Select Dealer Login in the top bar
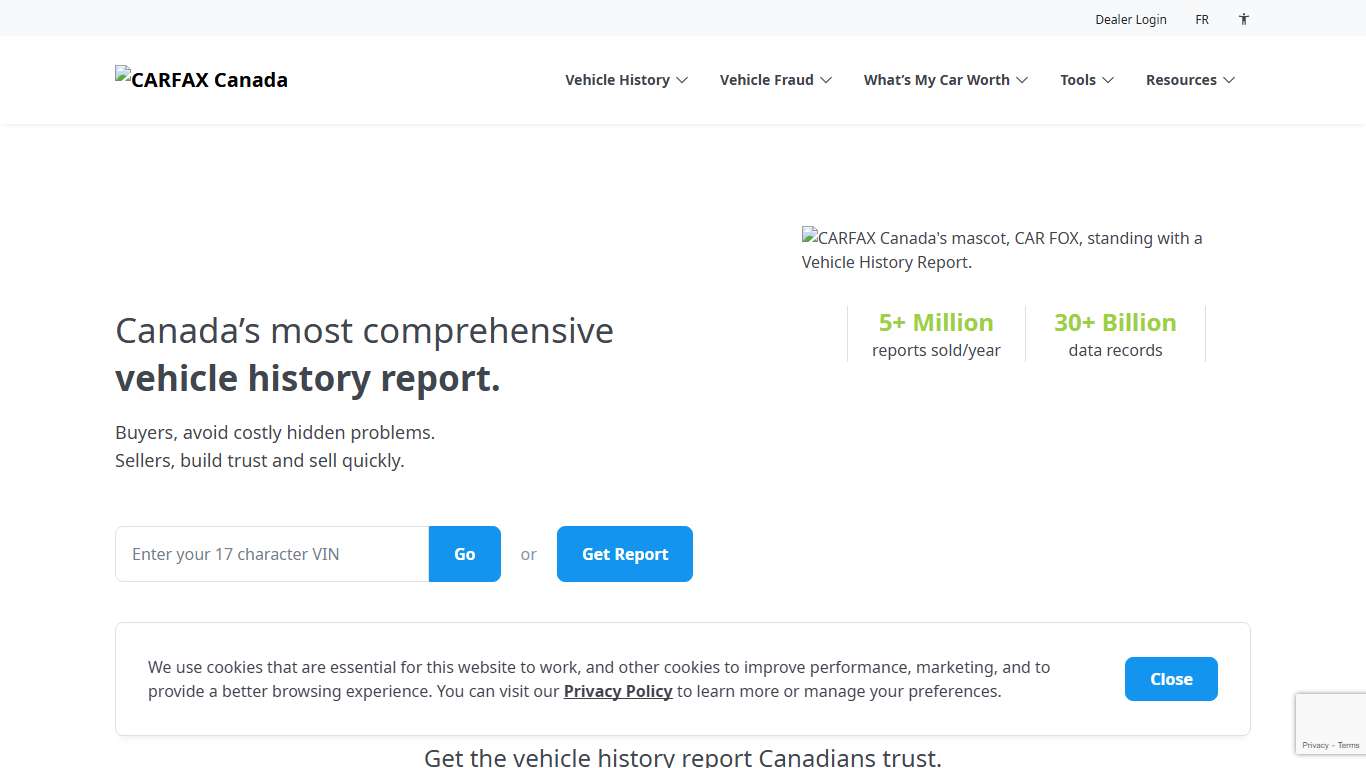1366x768 pixels. (x=1131, y=19)
